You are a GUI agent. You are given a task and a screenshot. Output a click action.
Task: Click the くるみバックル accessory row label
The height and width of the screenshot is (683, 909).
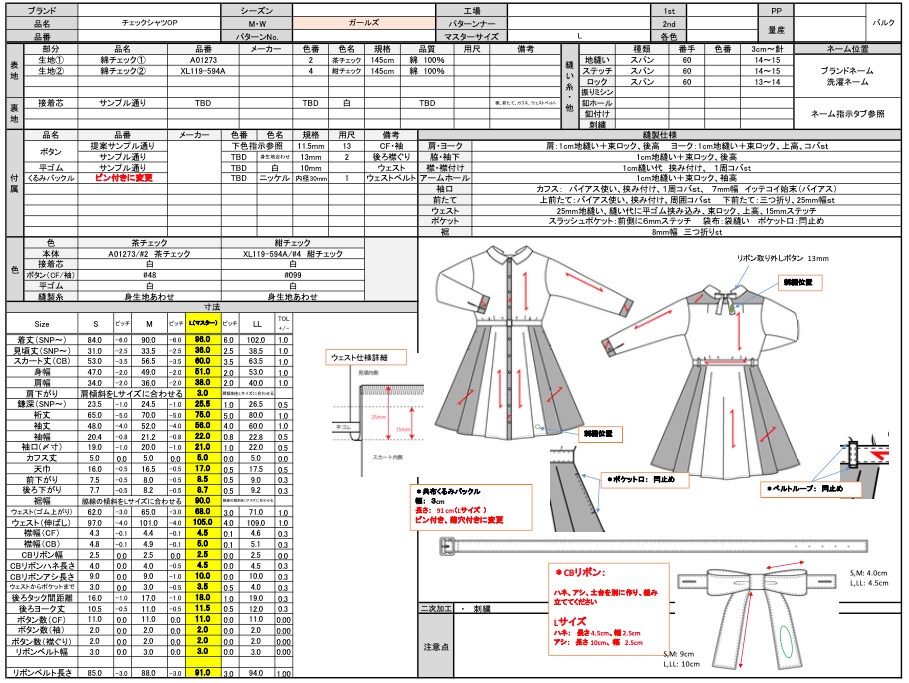click(51, 178)
